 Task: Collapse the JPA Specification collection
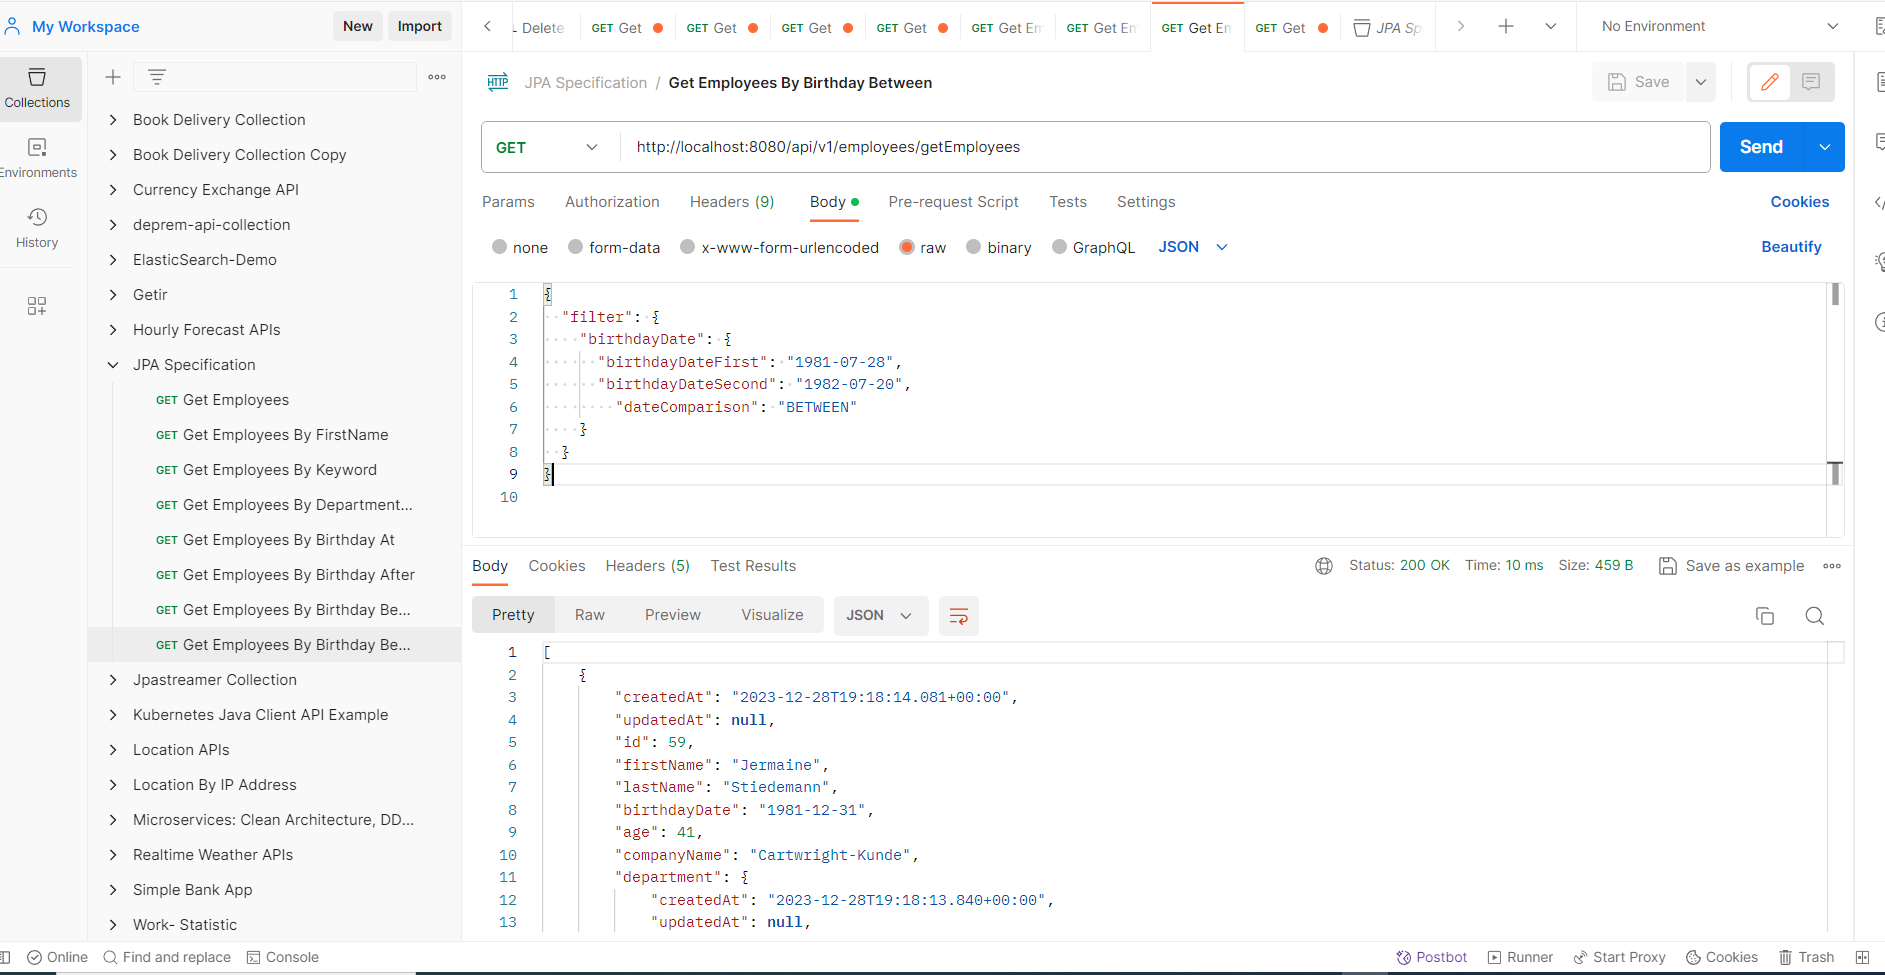[x=113, y=365]
